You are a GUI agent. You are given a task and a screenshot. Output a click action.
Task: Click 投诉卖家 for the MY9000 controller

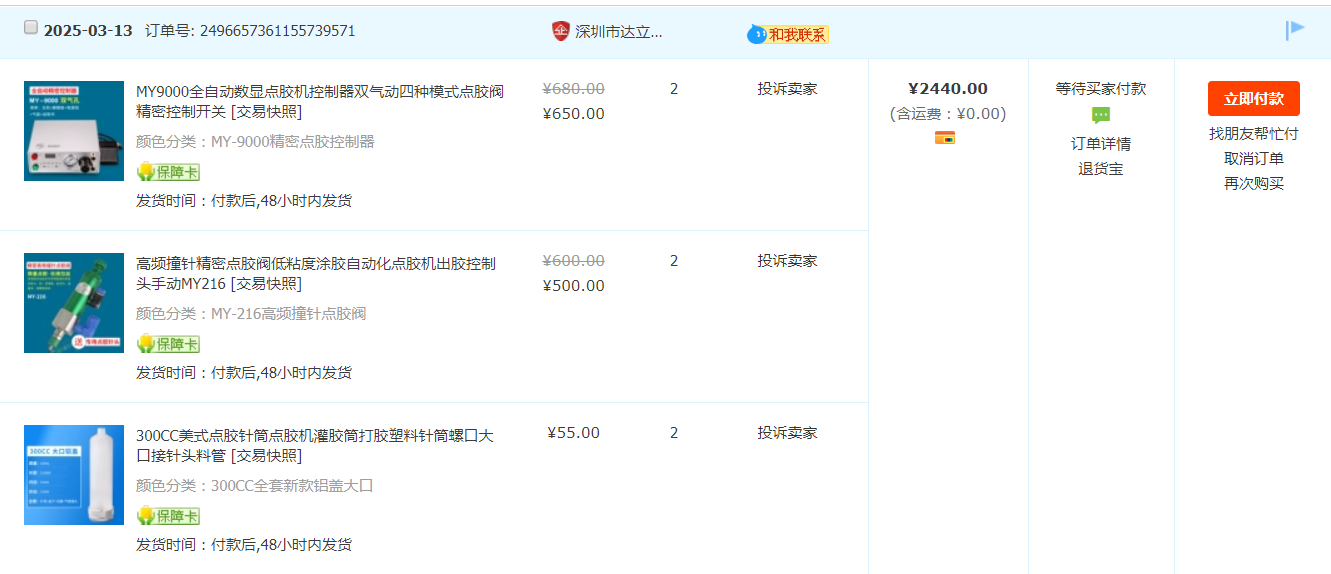[x=787, y=89]
